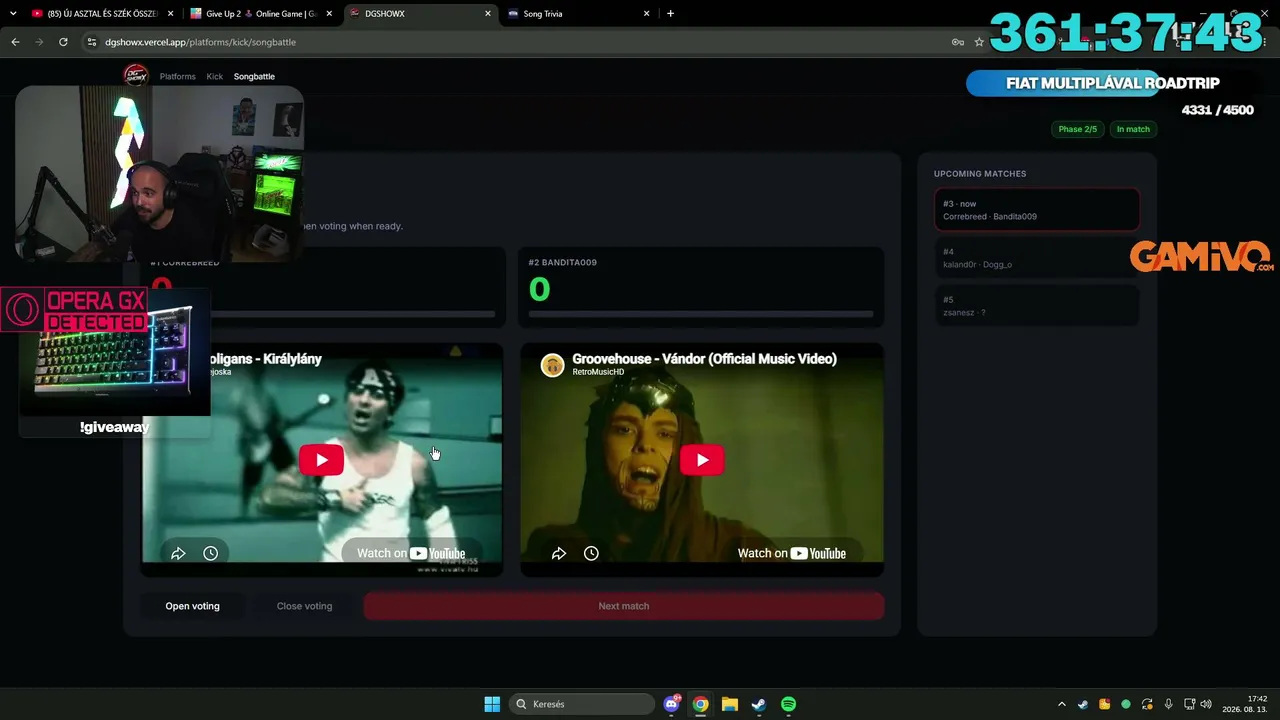The image size is (1280, 720).
Task: Open the network tray icon
Action: tap(1189, 704)
